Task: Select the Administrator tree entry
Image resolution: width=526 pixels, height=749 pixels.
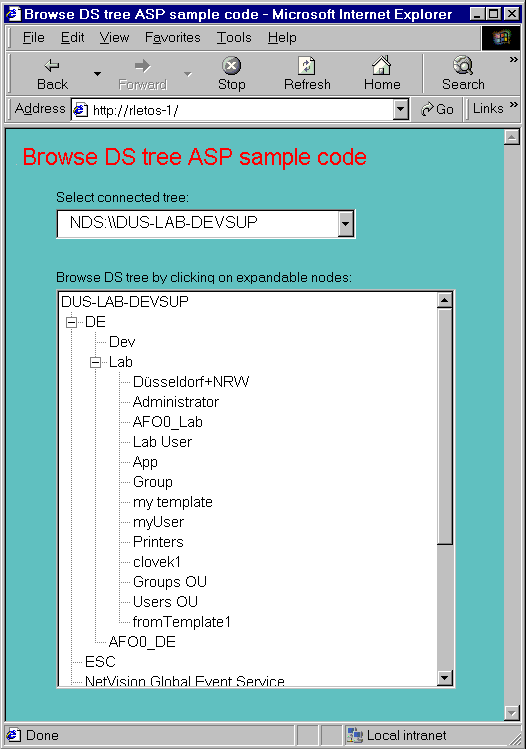Action: coord(176,402)
